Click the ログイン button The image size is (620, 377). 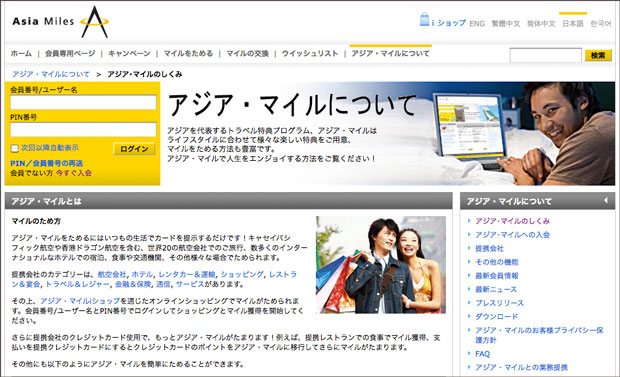[x=134, y=149]
